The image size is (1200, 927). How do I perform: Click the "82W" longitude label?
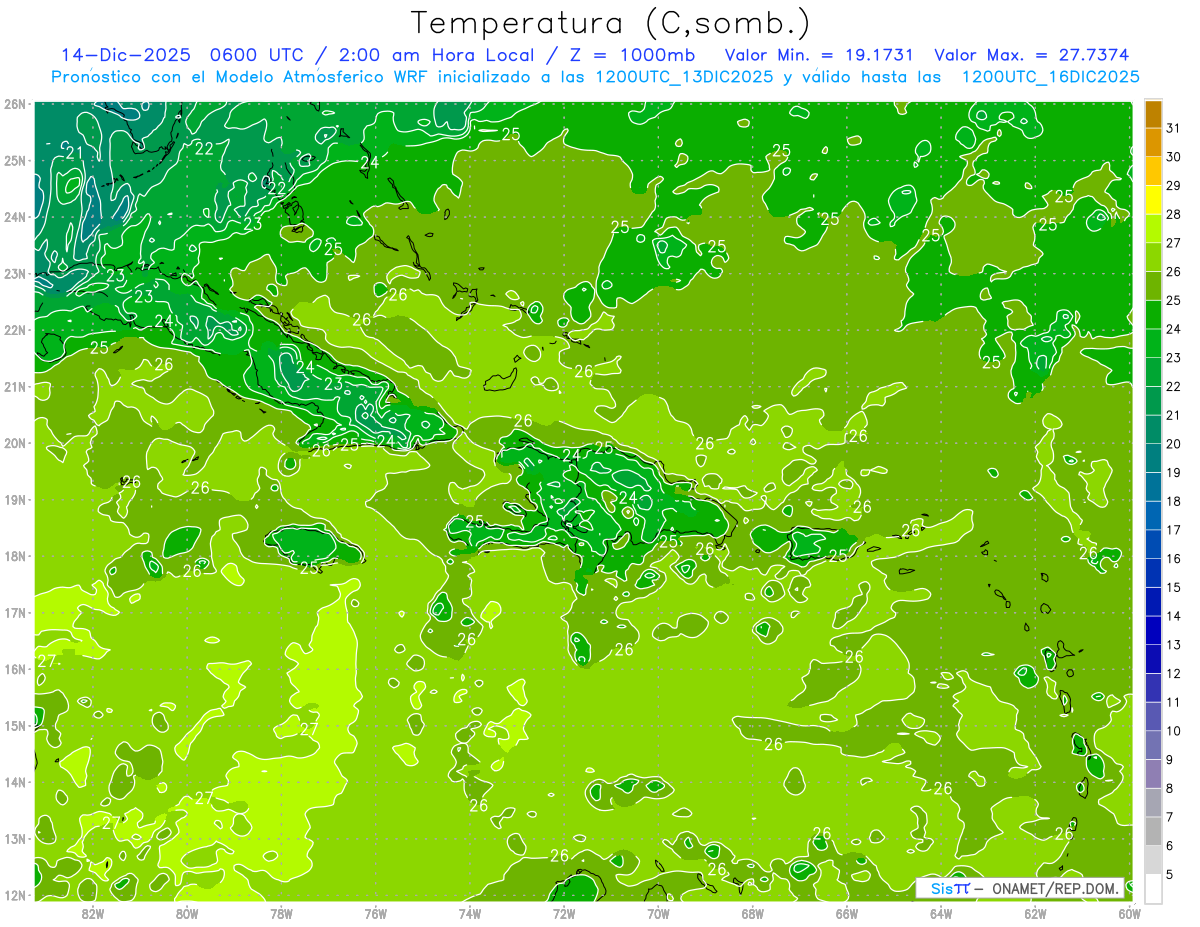[x=93, y=913]
